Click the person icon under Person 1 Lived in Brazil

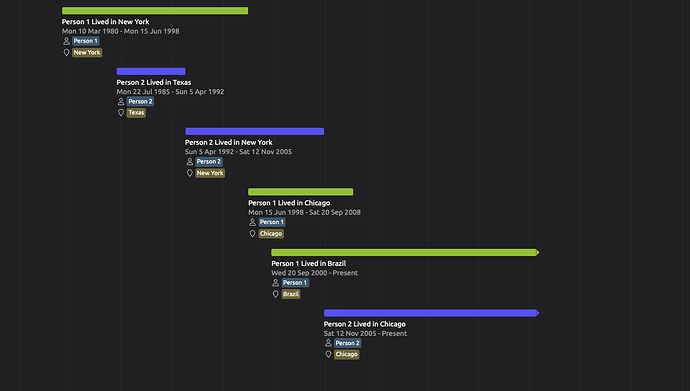point(275,283)
